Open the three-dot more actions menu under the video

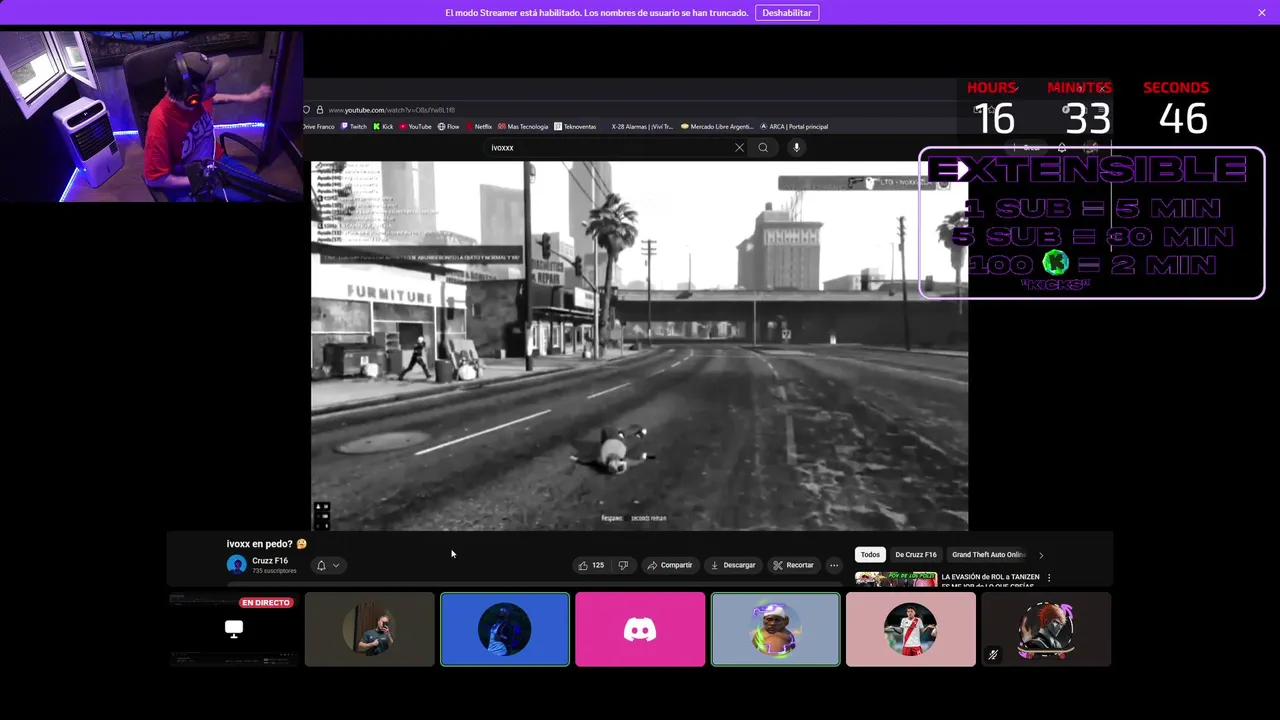pyautogui.click(x=834, y=566)
